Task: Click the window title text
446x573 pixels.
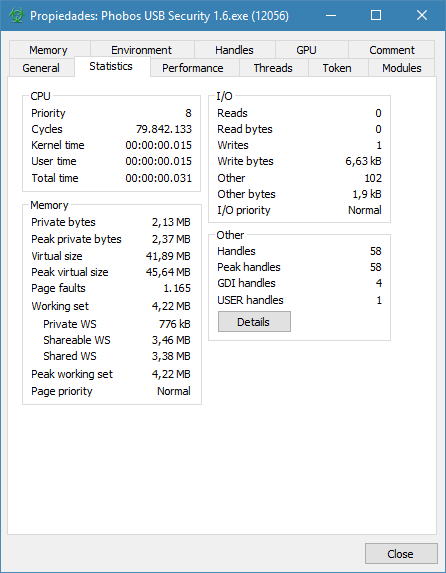Action: point(159,16)
